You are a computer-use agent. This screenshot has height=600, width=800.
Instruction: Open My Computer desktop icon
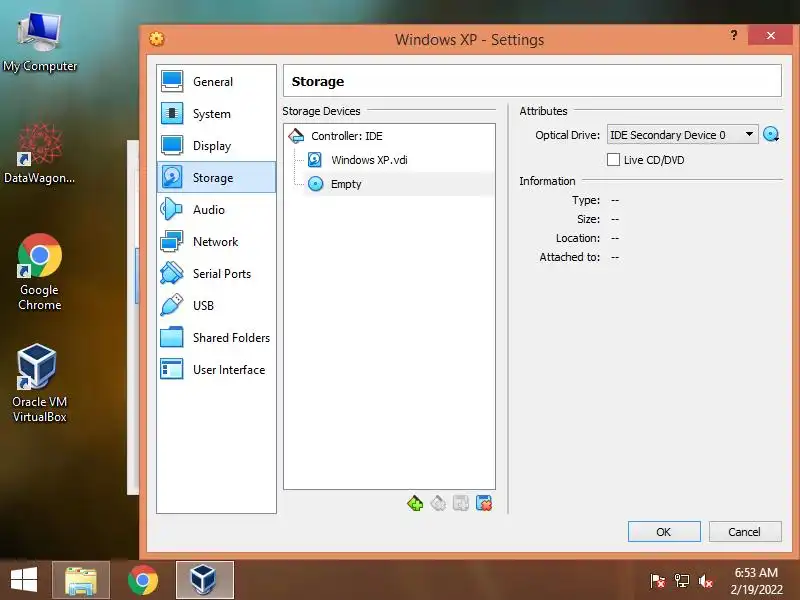pyautogui.click(x=40, y=42)
